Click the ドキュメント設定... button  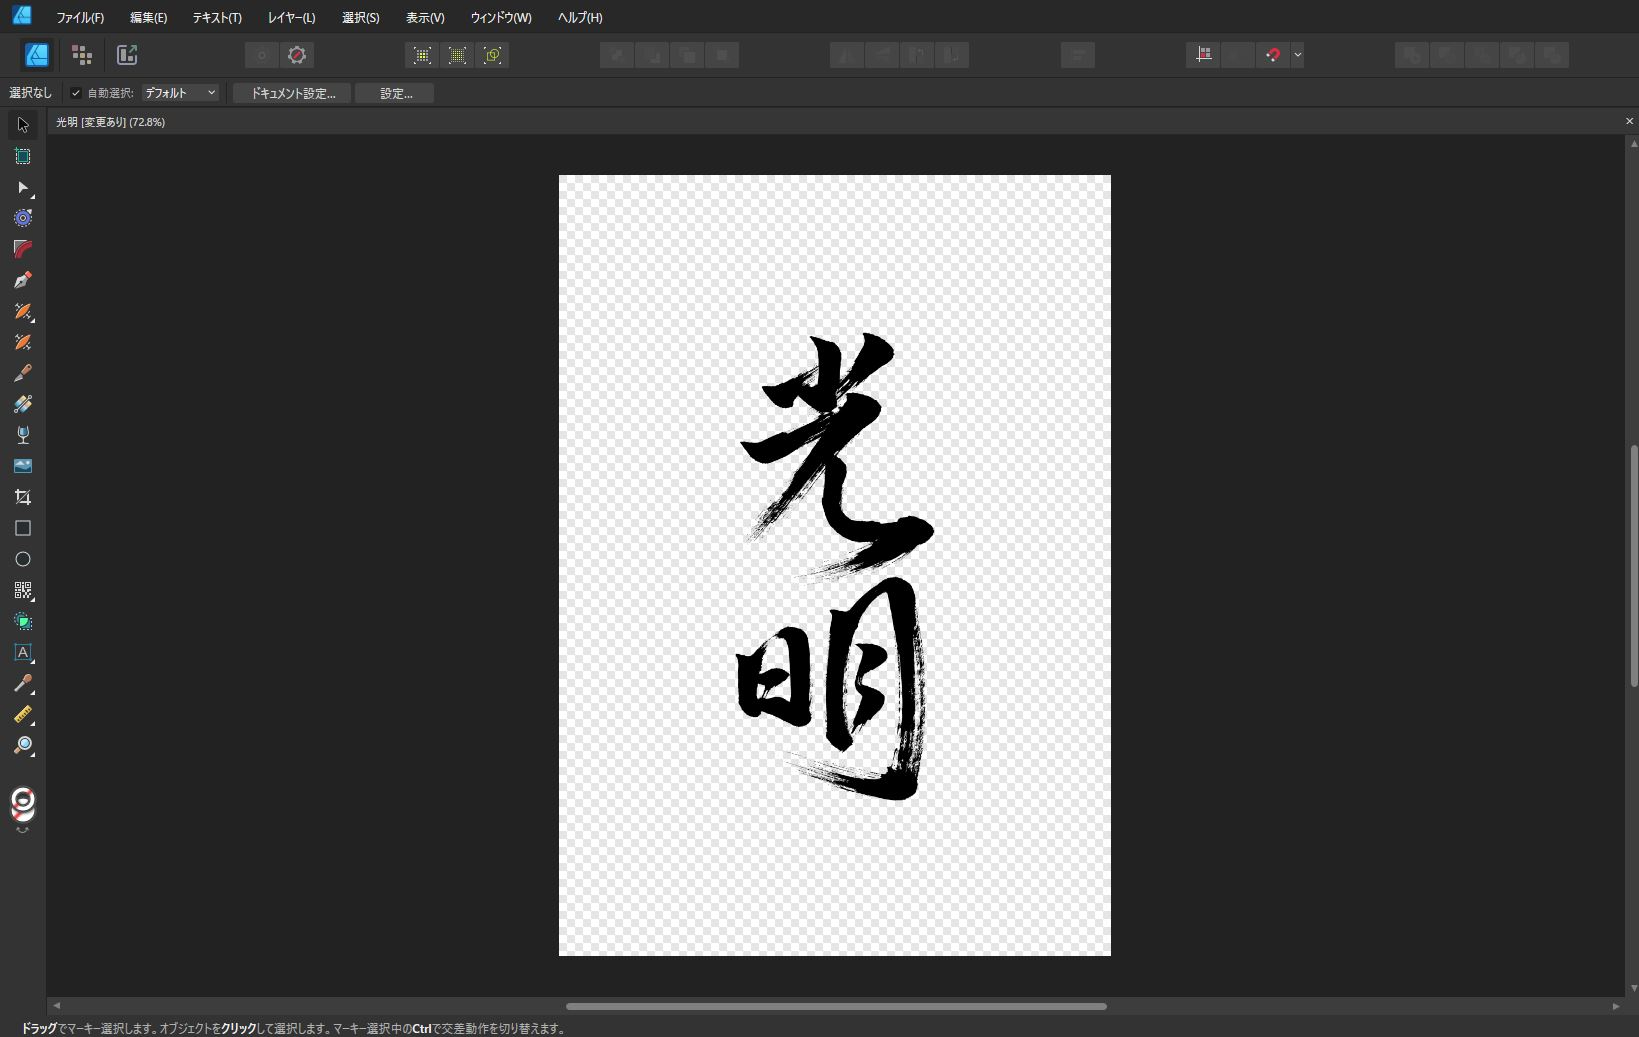(292, 93)
